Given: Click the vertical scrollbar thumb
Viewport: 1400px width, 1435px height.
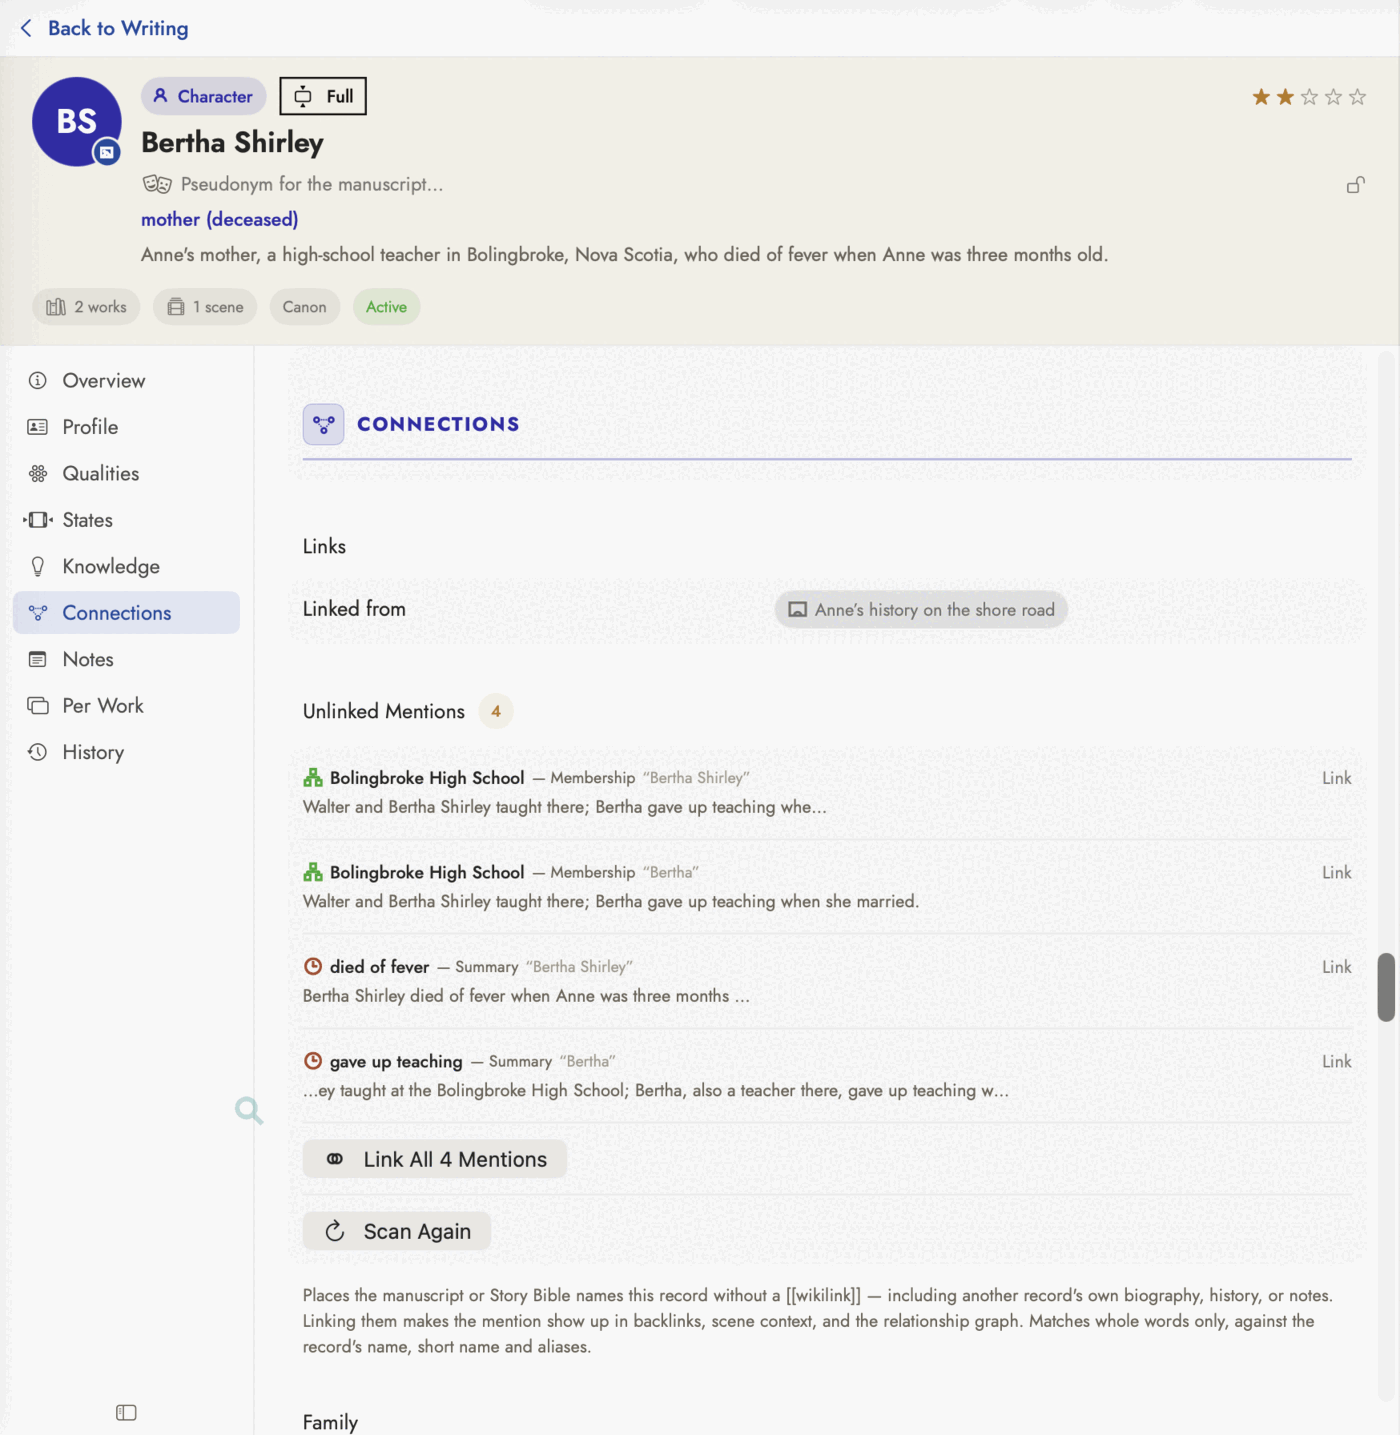Looking at the screenshot, I should 1386,987.
